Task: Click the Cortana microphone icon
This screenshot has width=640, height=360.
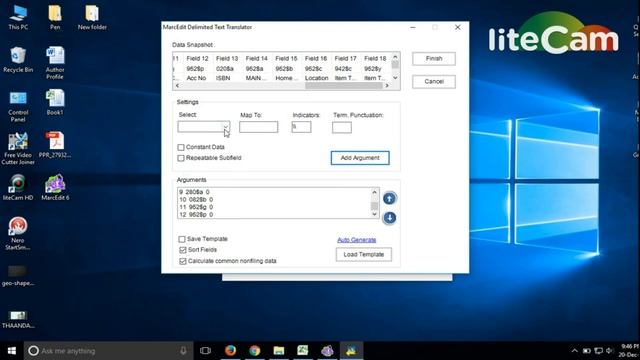Action: (x=183, y=351)
